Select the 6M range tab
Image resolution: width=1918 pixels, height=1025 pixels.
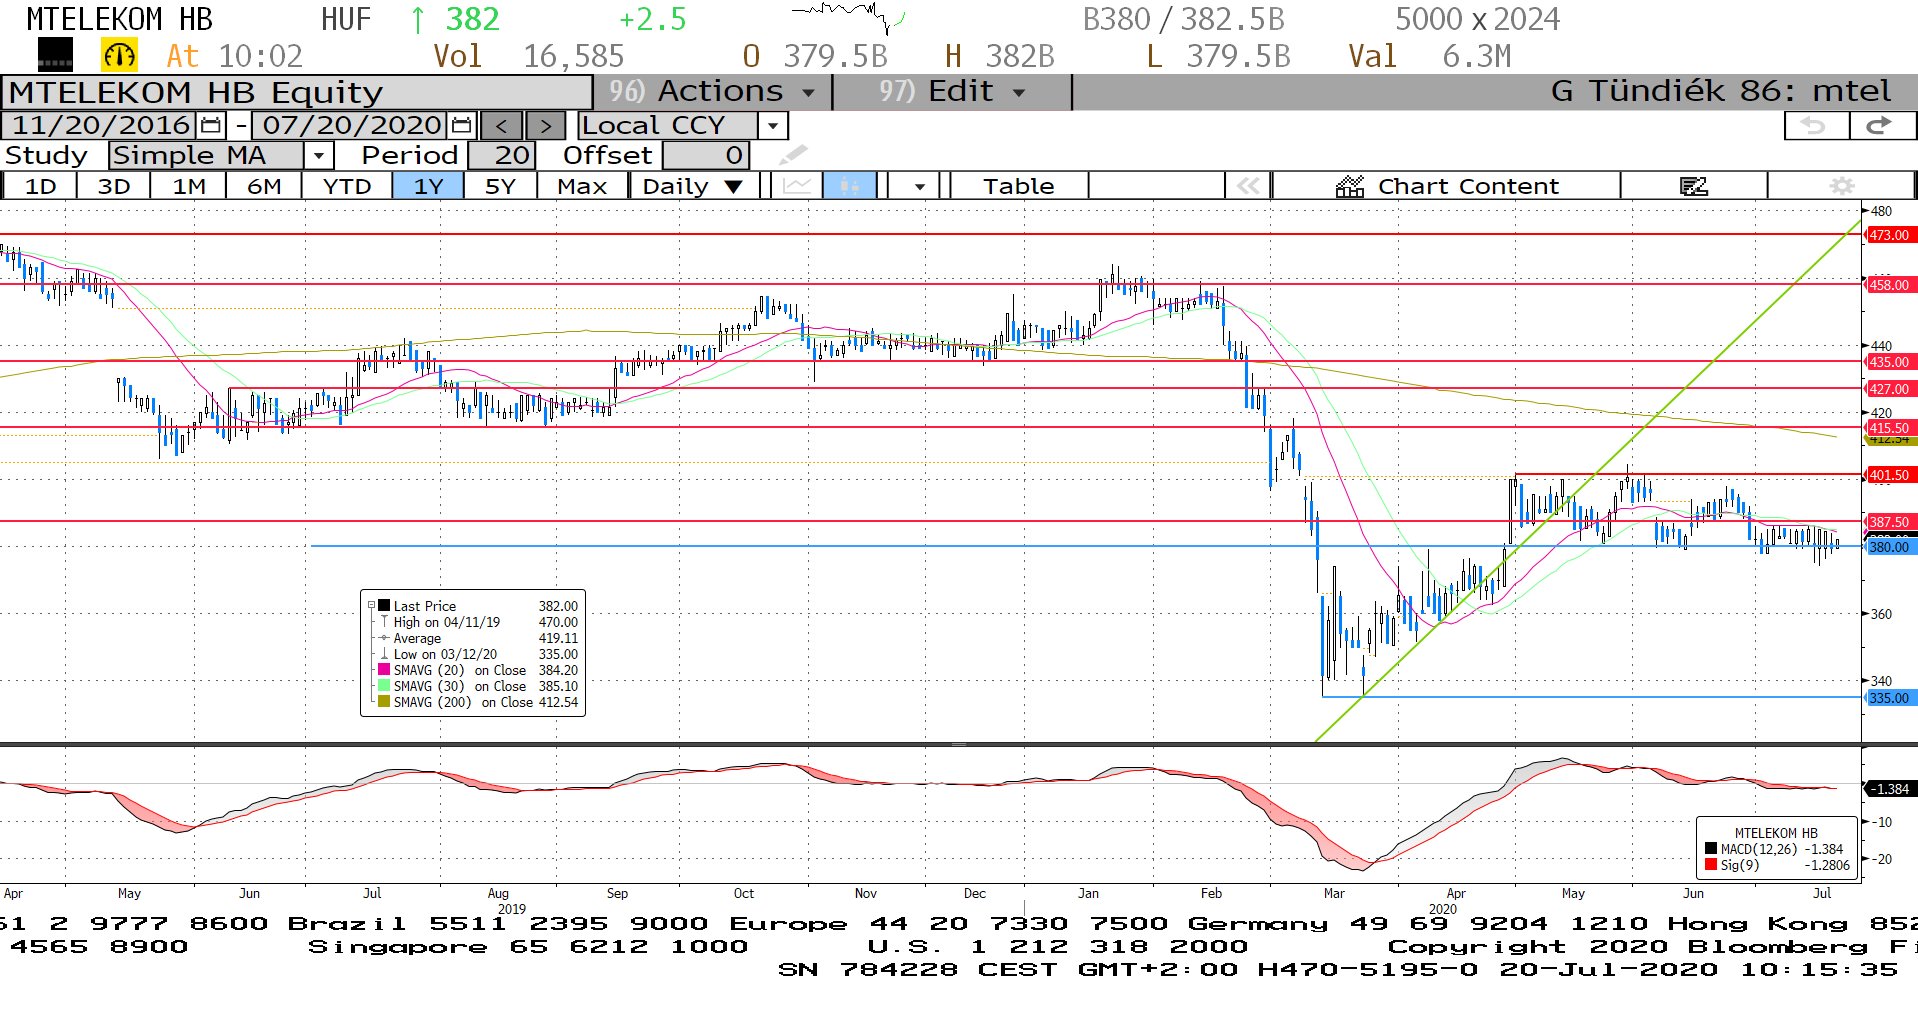click(264, 186)
